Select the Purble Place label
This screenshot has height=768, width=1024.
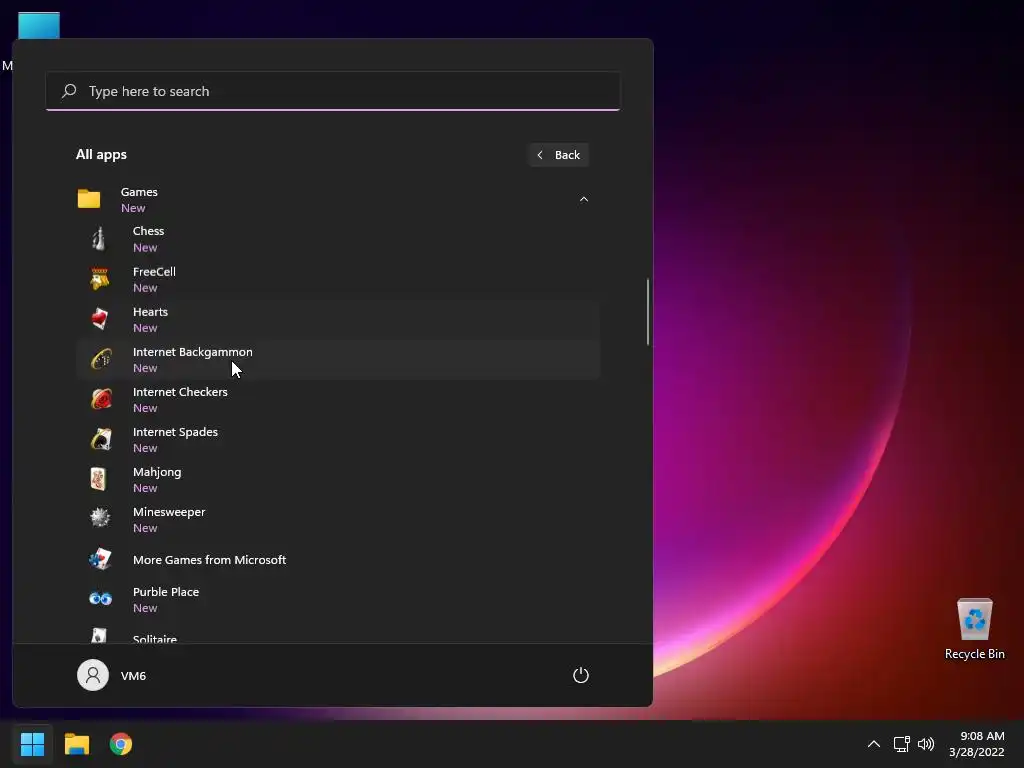[166, 592]
